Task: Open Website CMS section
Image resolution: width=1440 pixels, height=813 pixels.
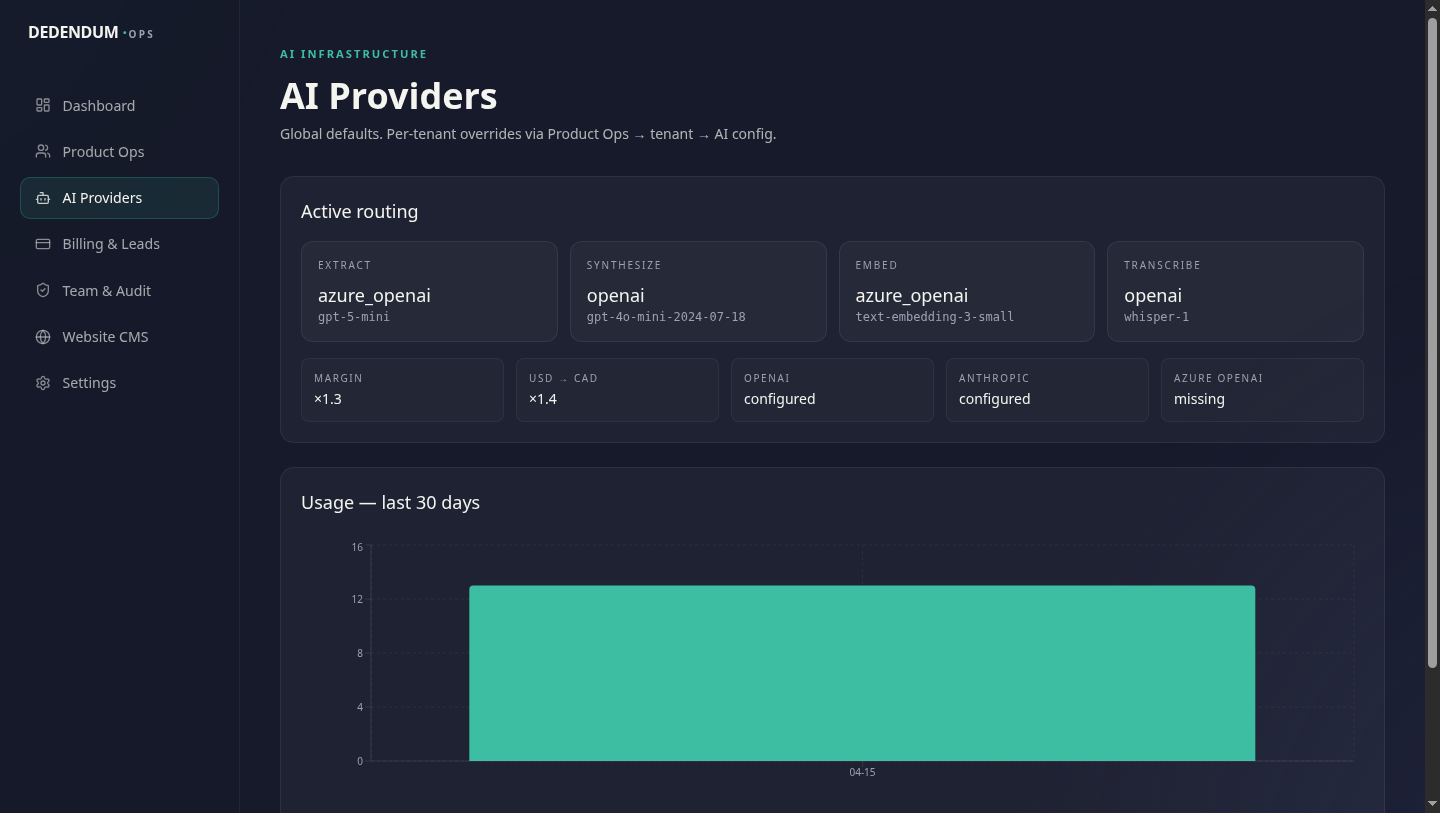Action: (119, 337)
